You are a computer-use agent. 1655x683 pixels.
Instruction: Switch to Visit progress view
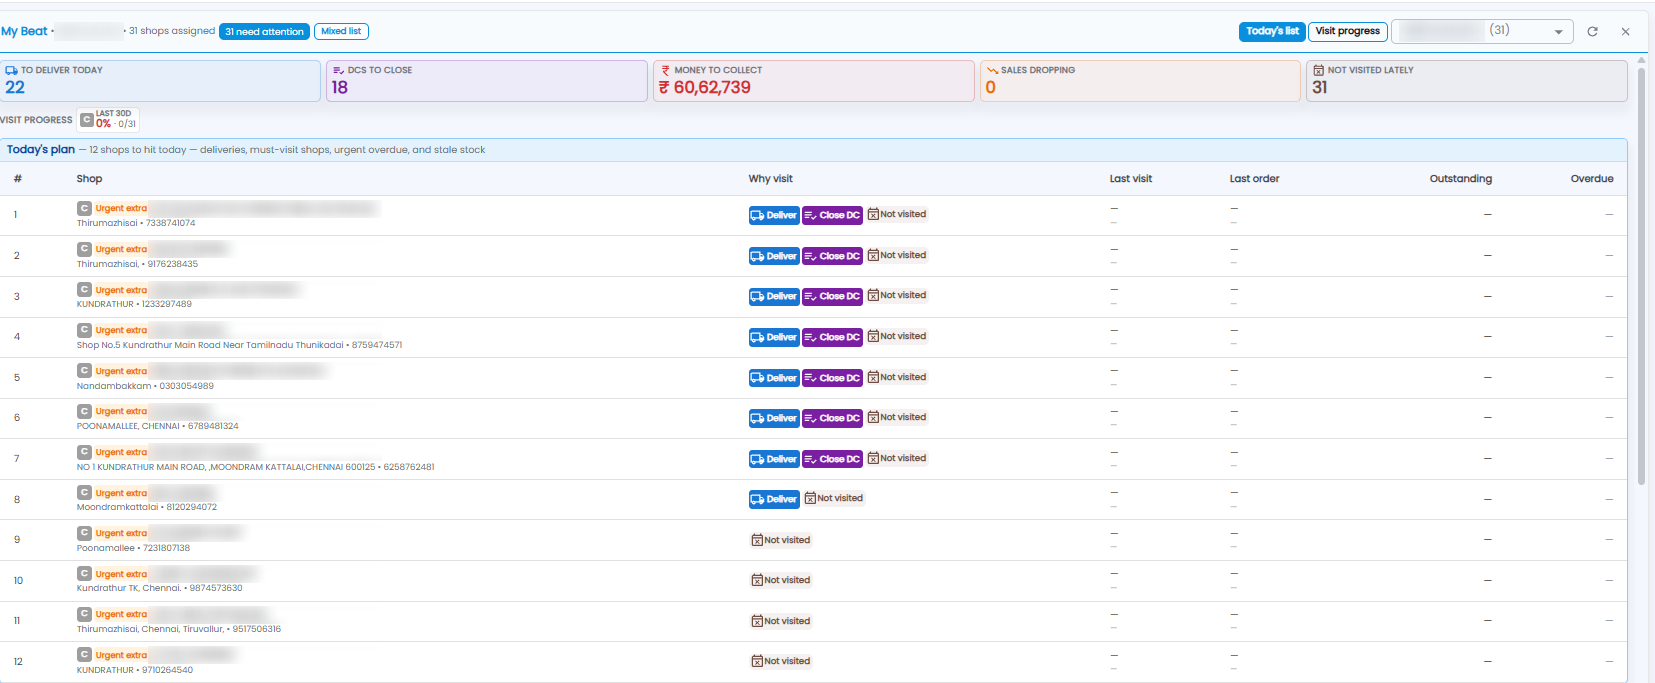(x=1347, y=31)
